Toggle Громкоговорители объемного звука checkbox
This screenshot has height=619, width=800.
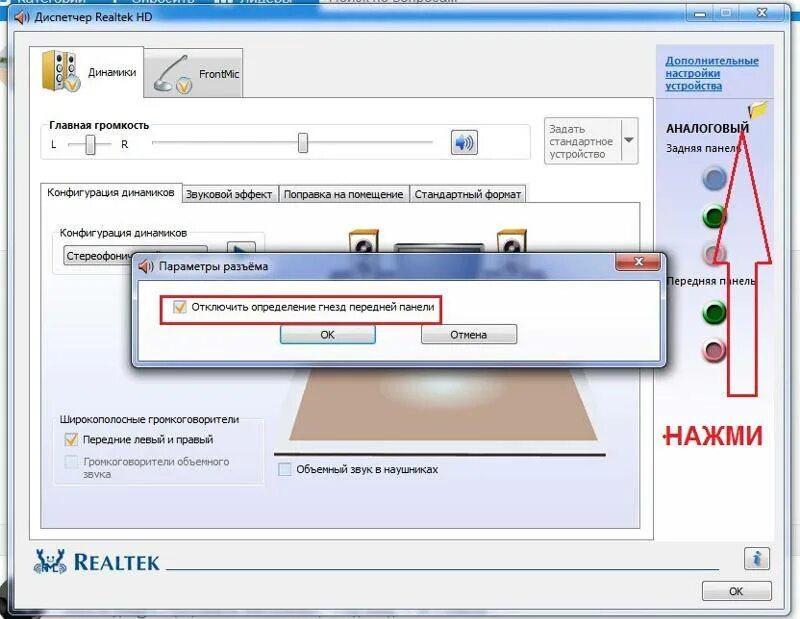[71, 462]
